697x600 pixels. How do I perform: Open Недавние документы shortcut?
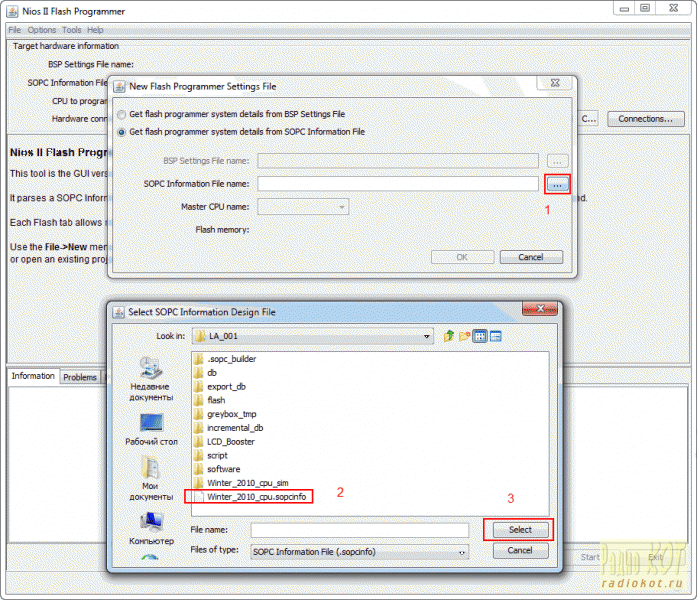point(150,380)
